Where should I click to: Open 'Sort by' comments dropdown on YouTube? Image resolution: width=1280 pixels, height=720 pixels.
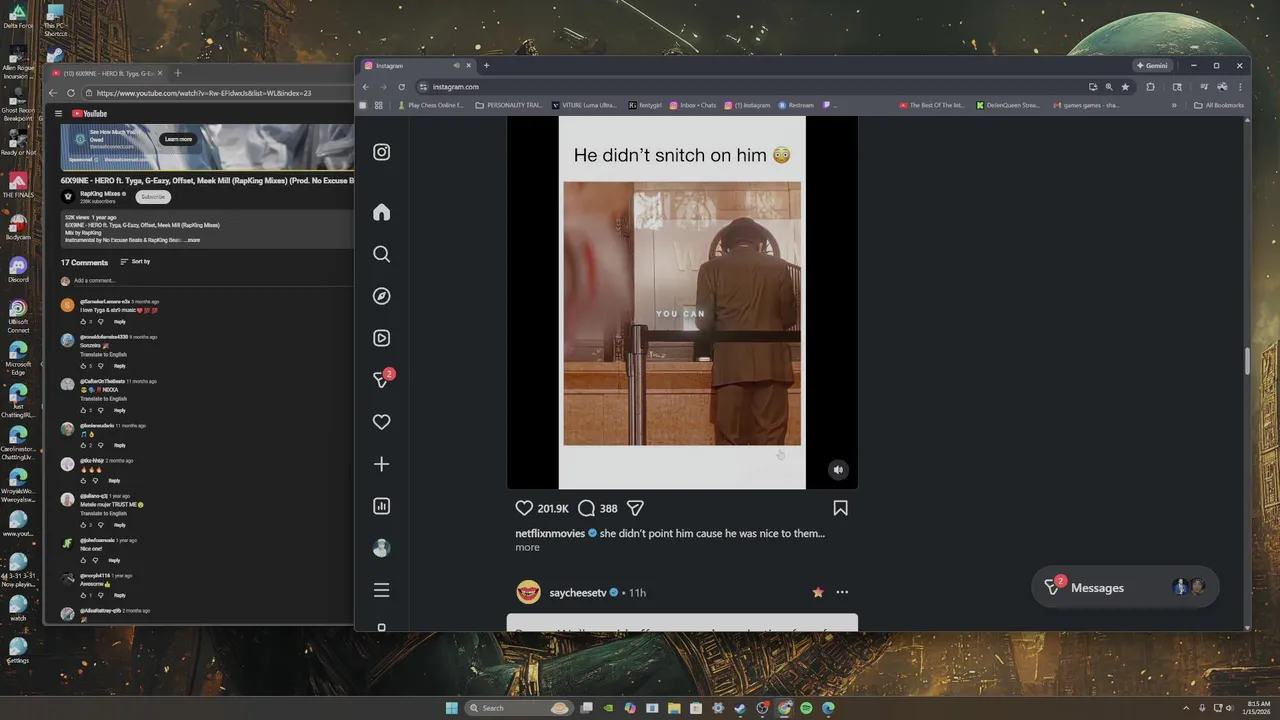pos(135,262)
